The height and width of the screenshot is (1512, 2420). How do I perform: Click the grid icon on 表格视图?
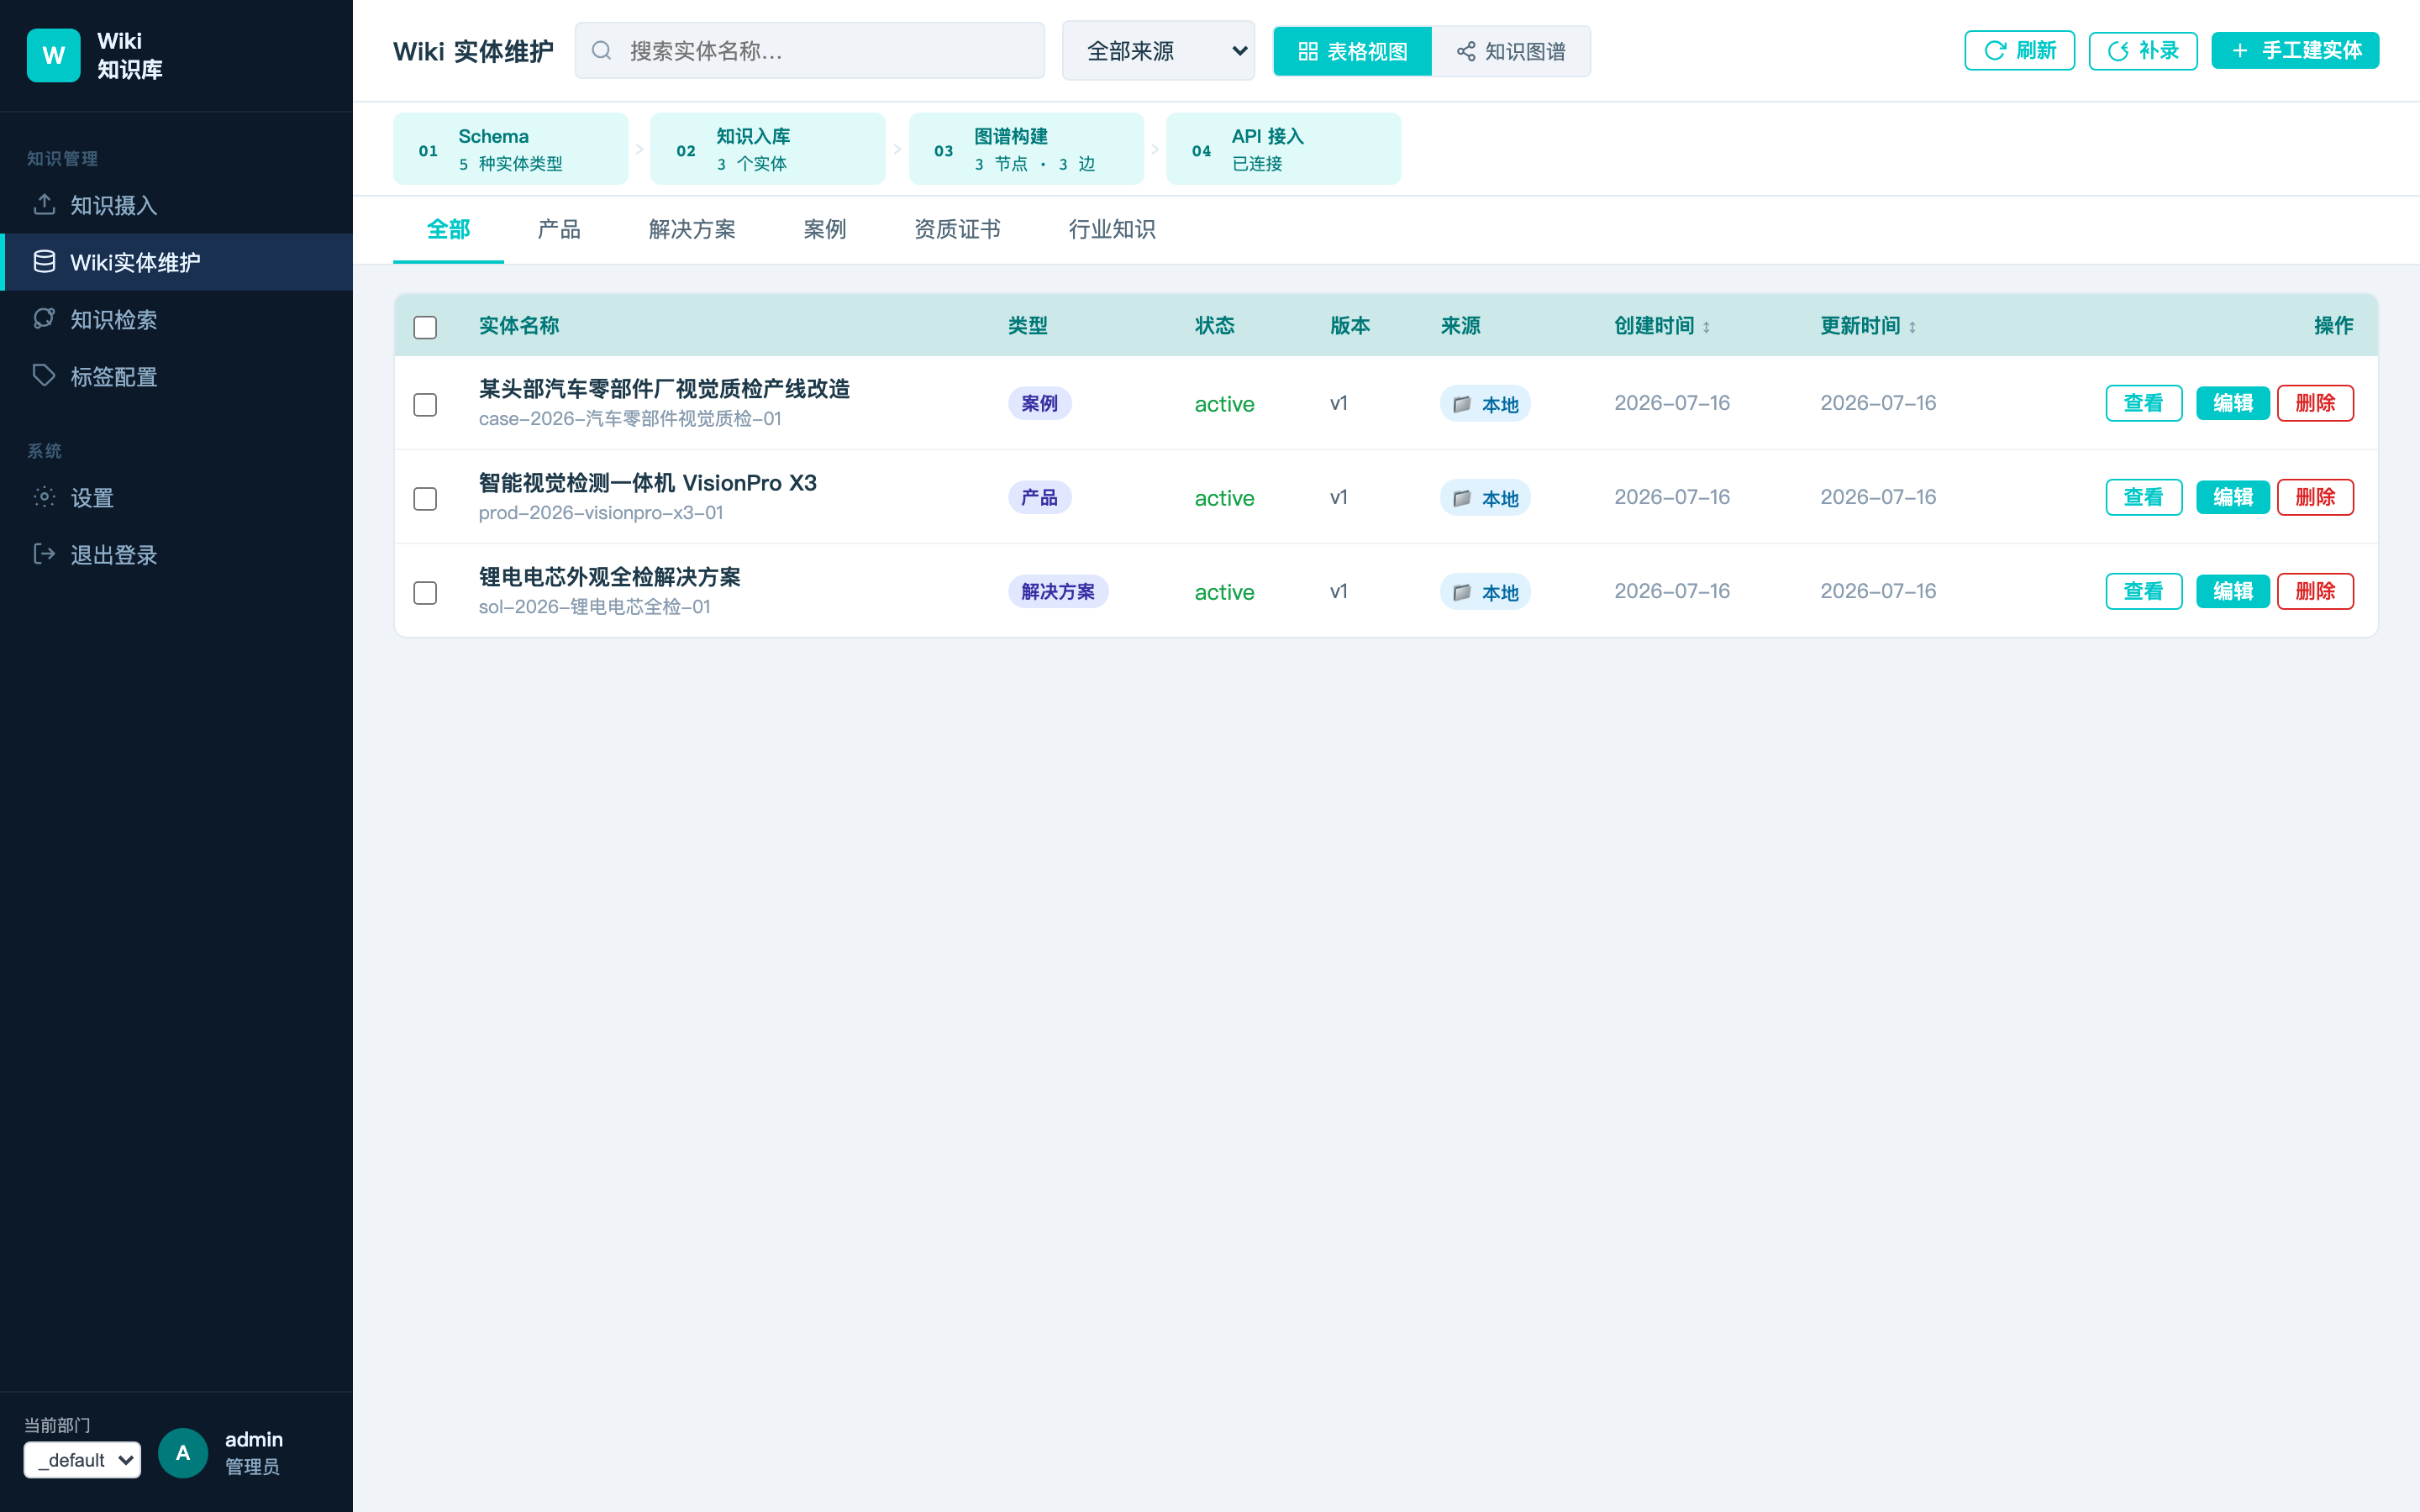(1307, 51)
